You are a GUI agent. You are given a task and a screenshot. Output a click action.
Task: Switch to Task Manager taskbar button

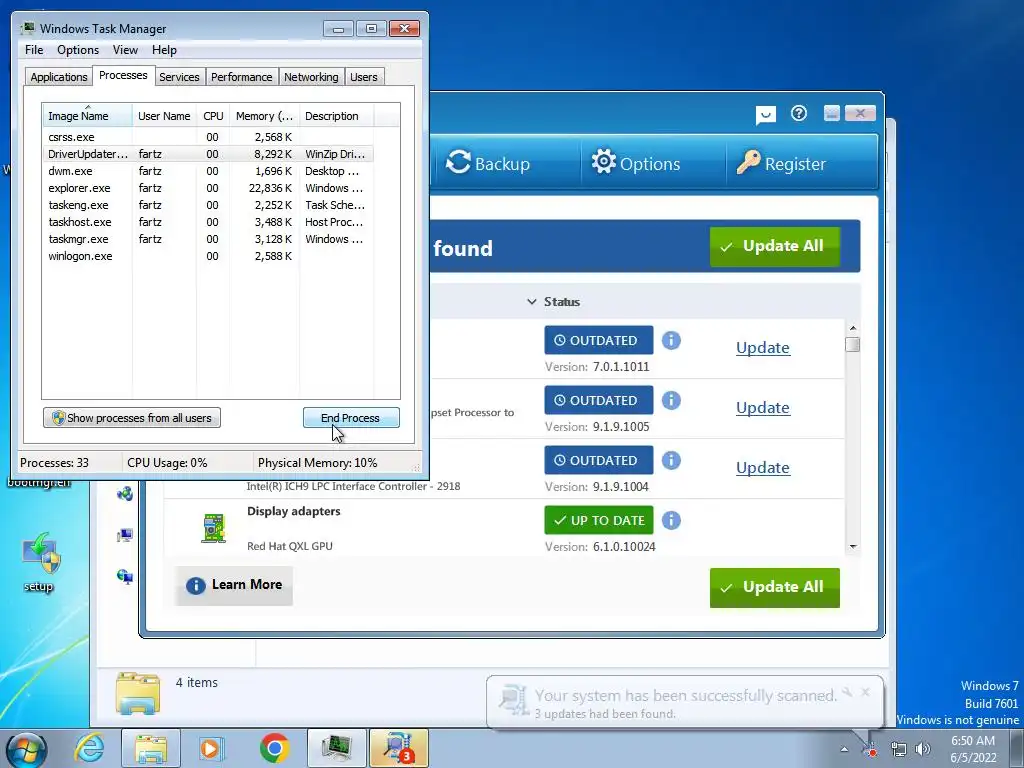337,748
